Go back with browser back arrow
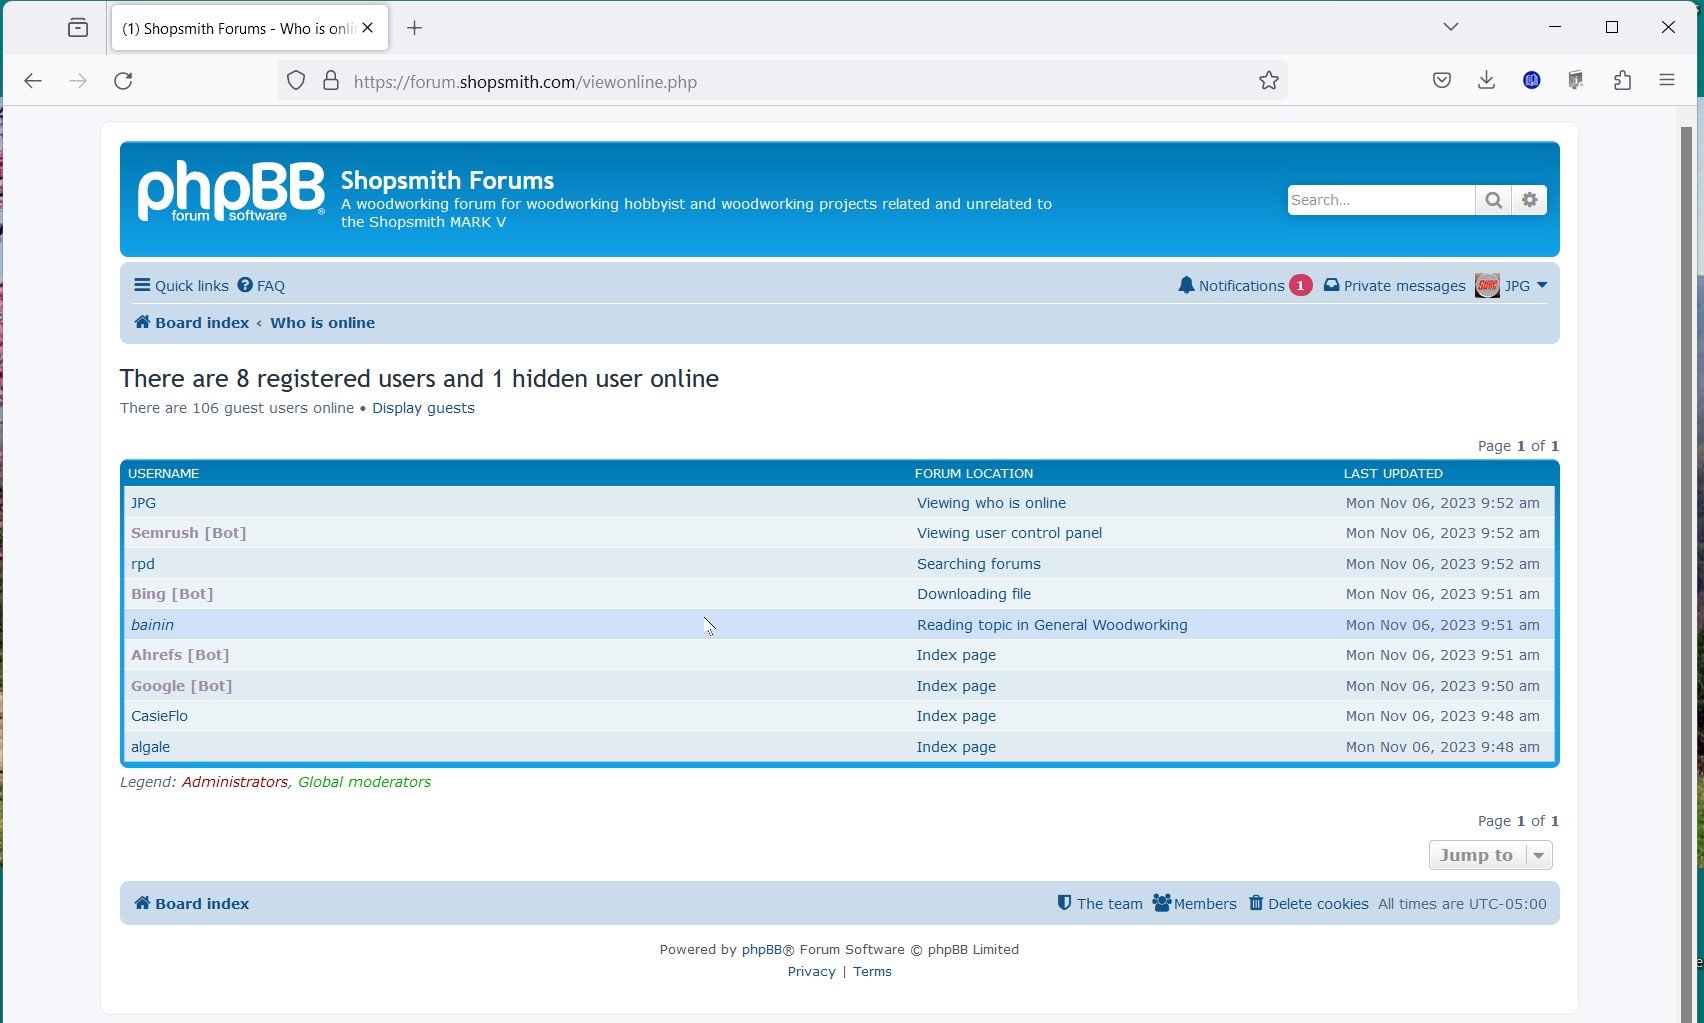Viewport: 1704px width, 1023px height. point(33,81)
